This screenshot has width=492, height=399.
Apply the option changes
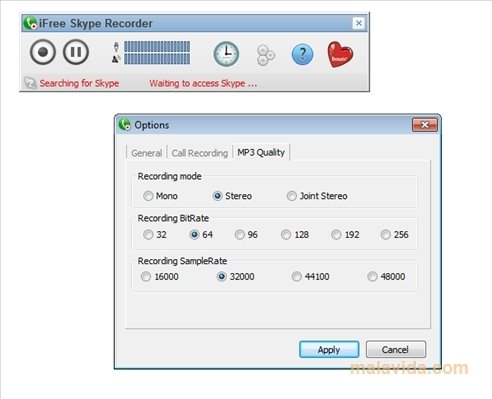(x=329, y=350)
